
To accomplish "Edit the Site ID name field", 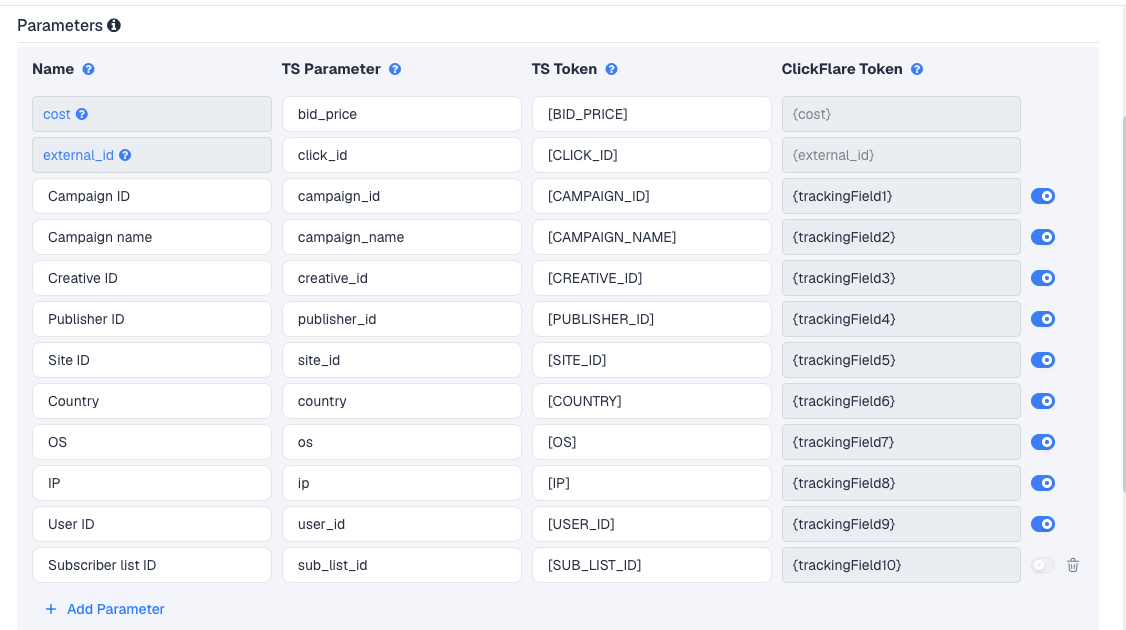I will 152,360.
